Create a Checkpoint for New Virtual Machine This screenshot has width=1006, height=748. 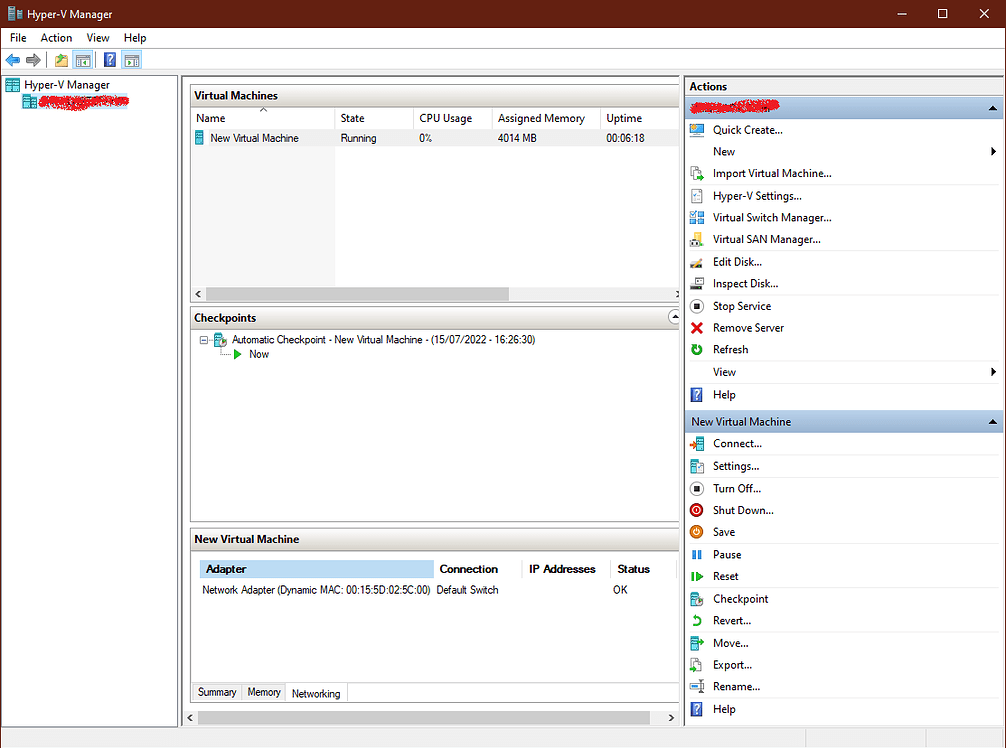tap(744, 598)
